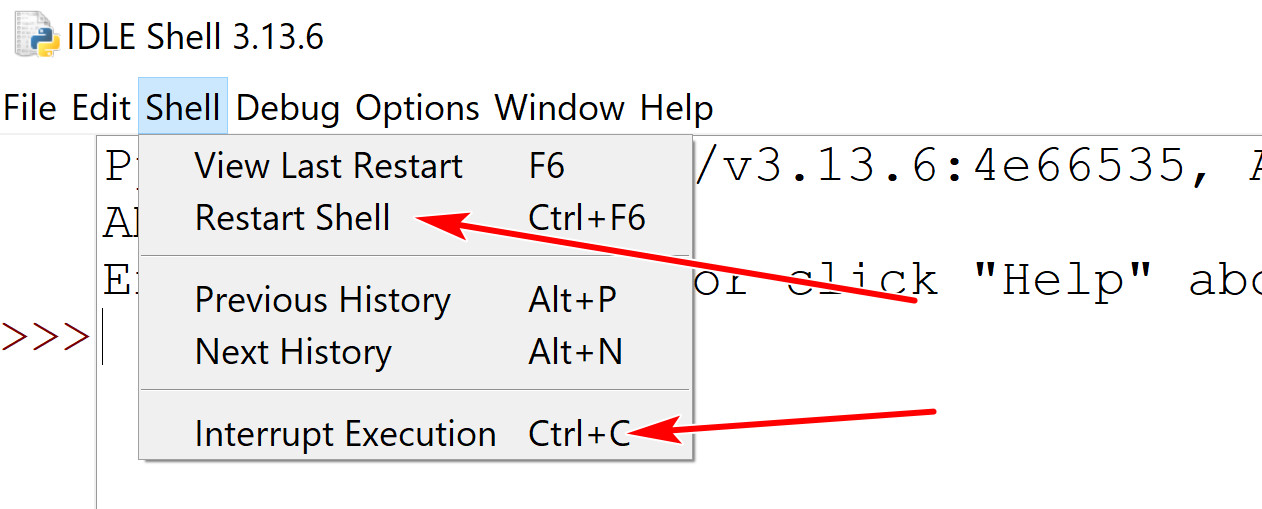
Task: Pick Next History menu entry
Action: click(x=292, y=352)
